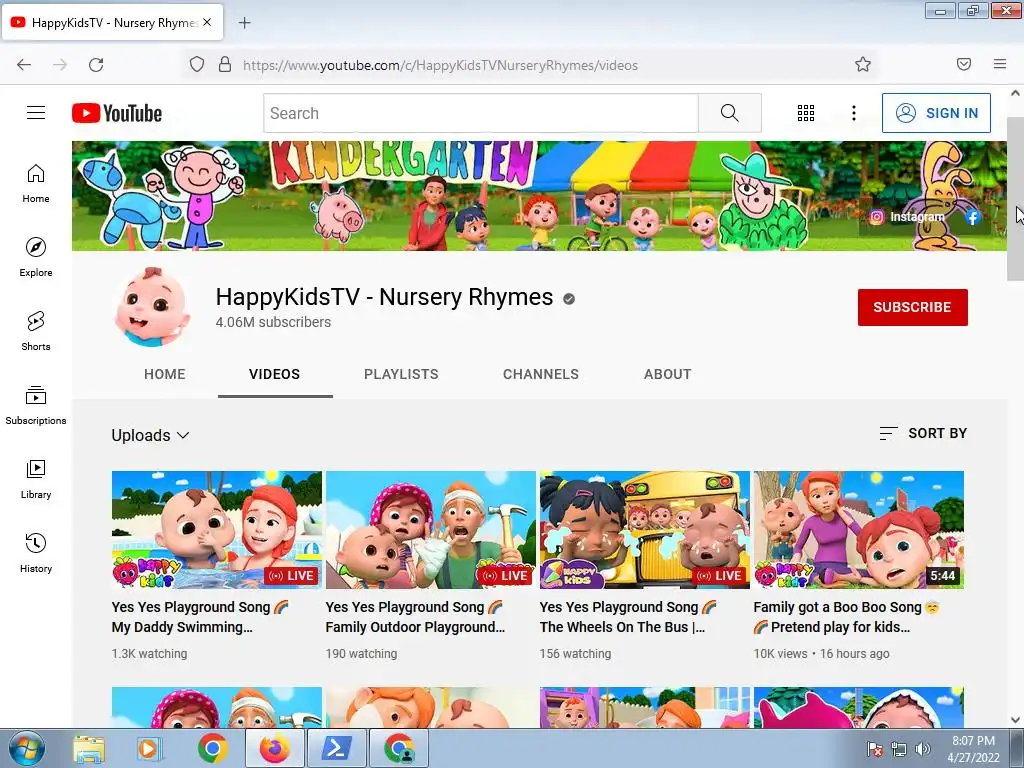
Task: Click the YouTube logo
Action: tap(117, 113)
